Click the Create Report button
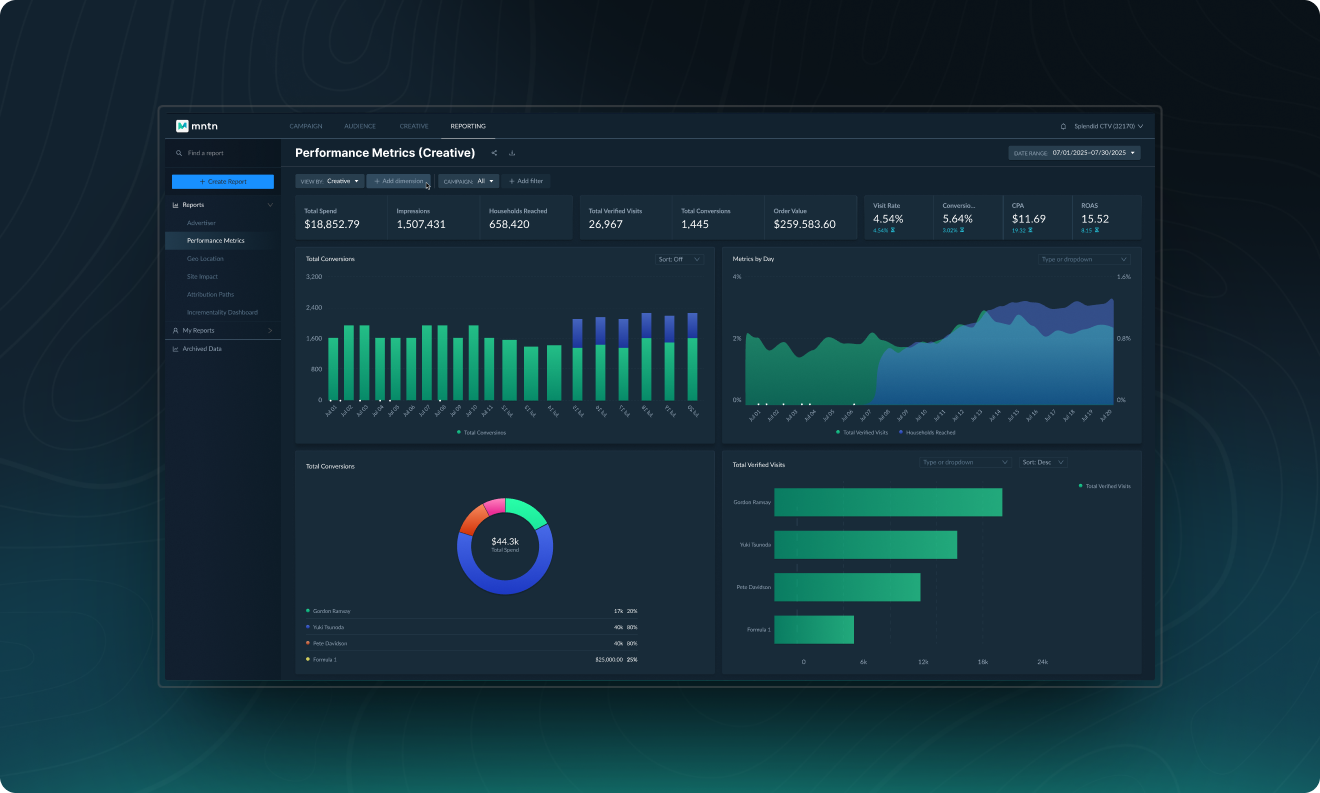The width and height of the screenshot is (1320, 793). click(x=223, y=181)
